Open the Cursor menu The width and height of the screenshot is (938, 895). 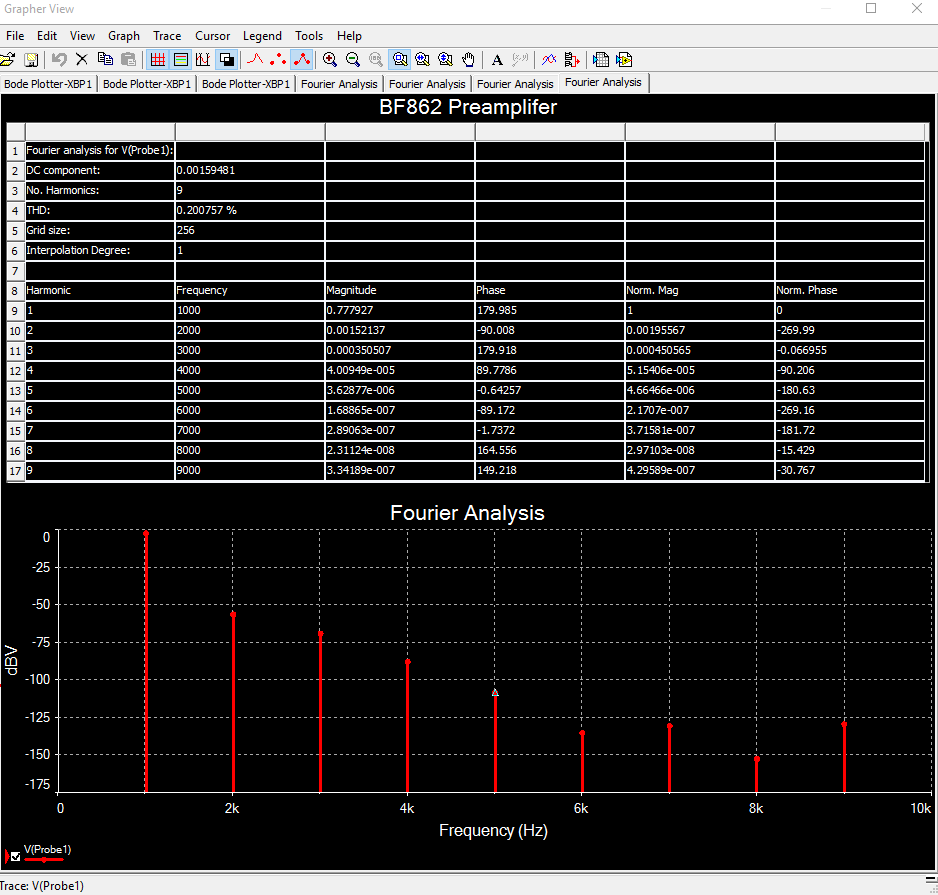click(212, 36)
